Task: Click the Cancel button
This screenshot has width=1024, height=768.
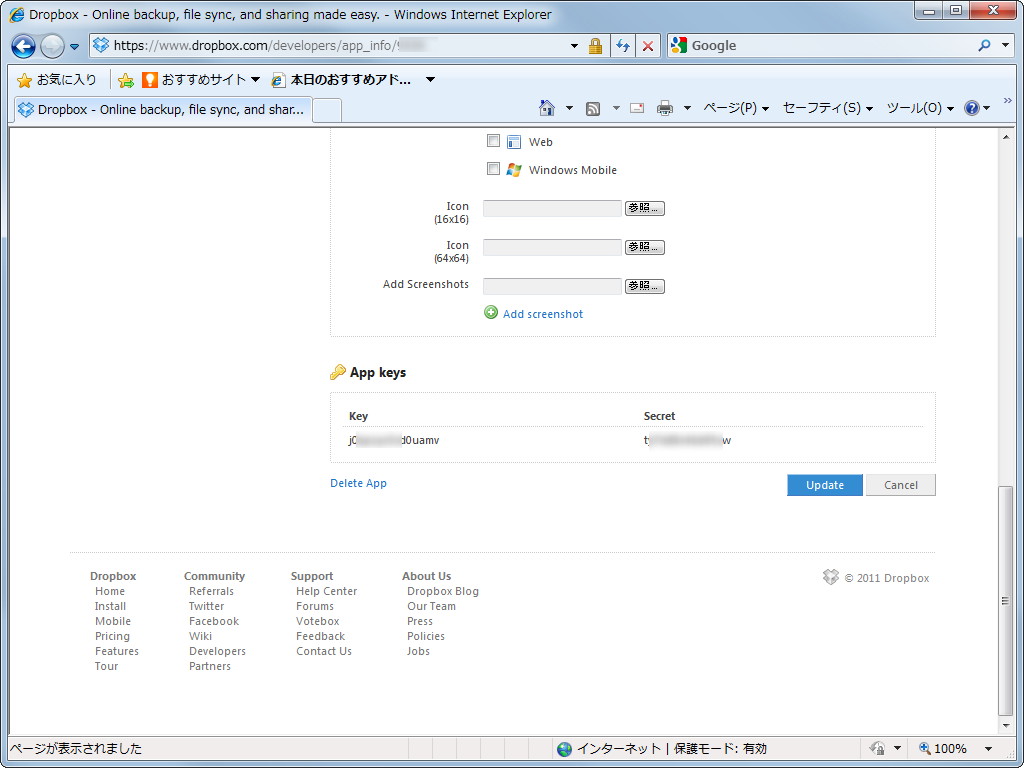Action: tap(901, 485)
